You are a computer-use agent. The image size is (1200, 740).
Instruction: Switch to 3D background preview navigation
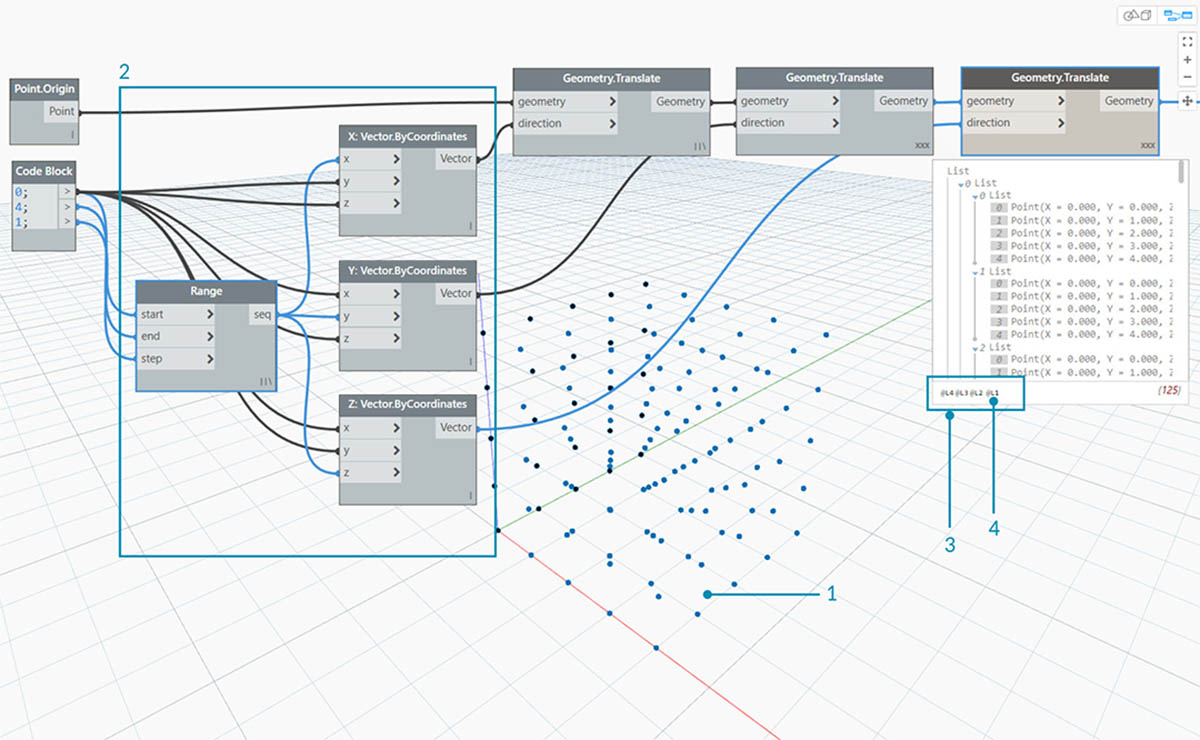(1138, 15)
